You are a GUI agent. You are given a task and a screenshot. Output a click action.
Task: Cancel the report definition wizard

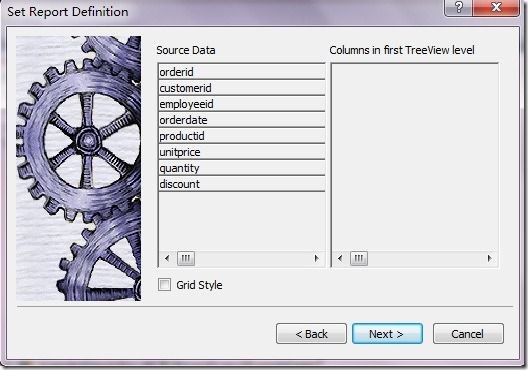(x=468, y=334)
